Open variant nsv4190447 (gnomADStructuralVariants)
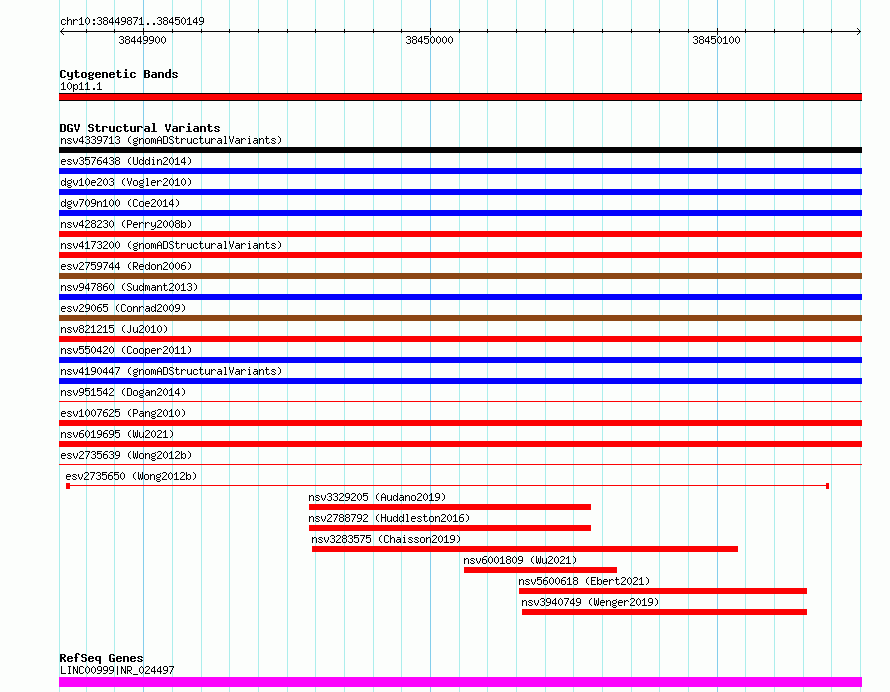This screenshot has height=692, width=890. (x=171, y=371)
